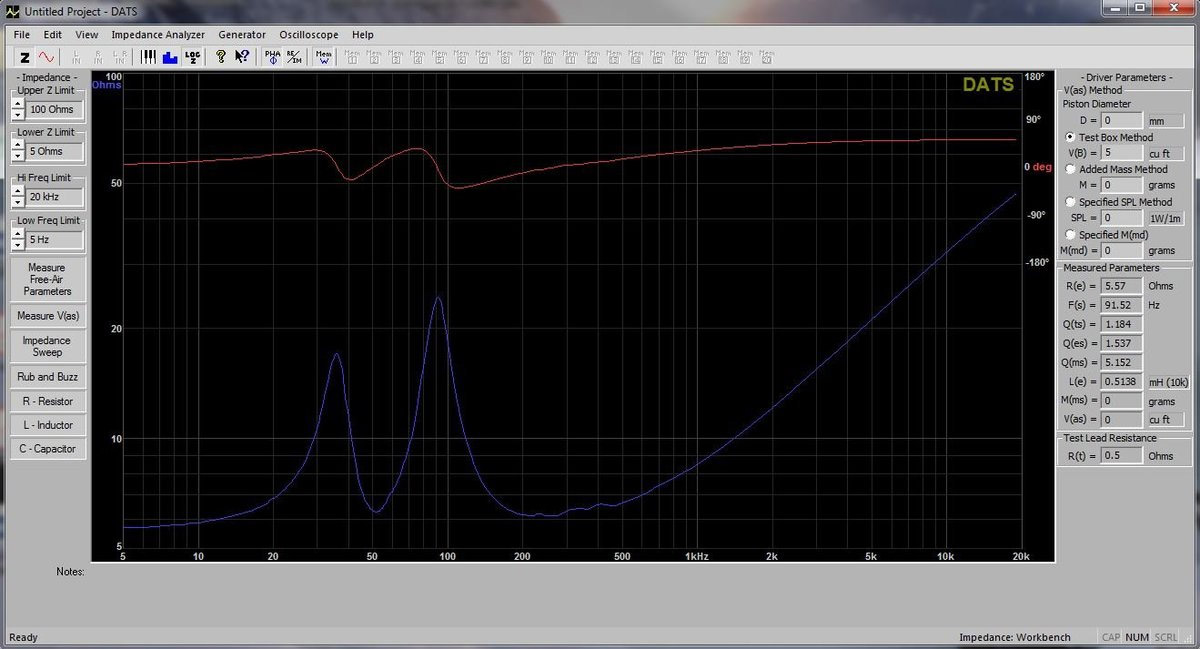Click the red sine wave generator icon
1200x649 pixels.
coord(46,57)
